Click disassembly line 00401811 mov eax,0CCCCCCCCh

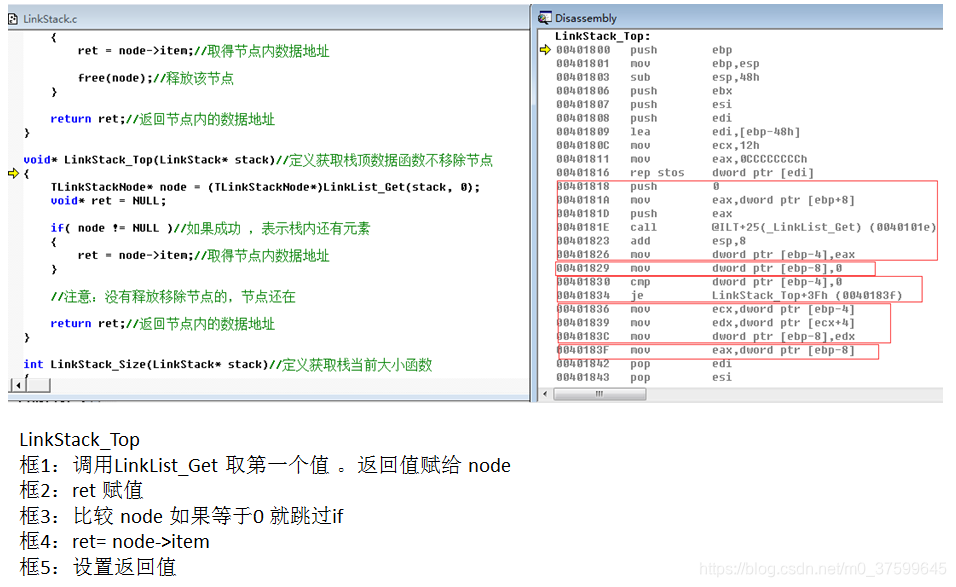682,159
